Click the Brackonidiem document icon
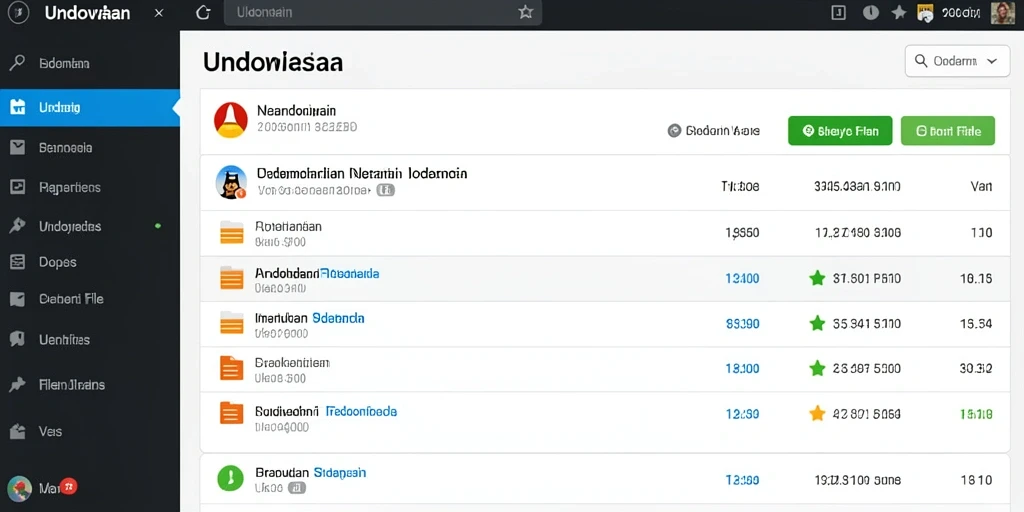 pos(231,368)
